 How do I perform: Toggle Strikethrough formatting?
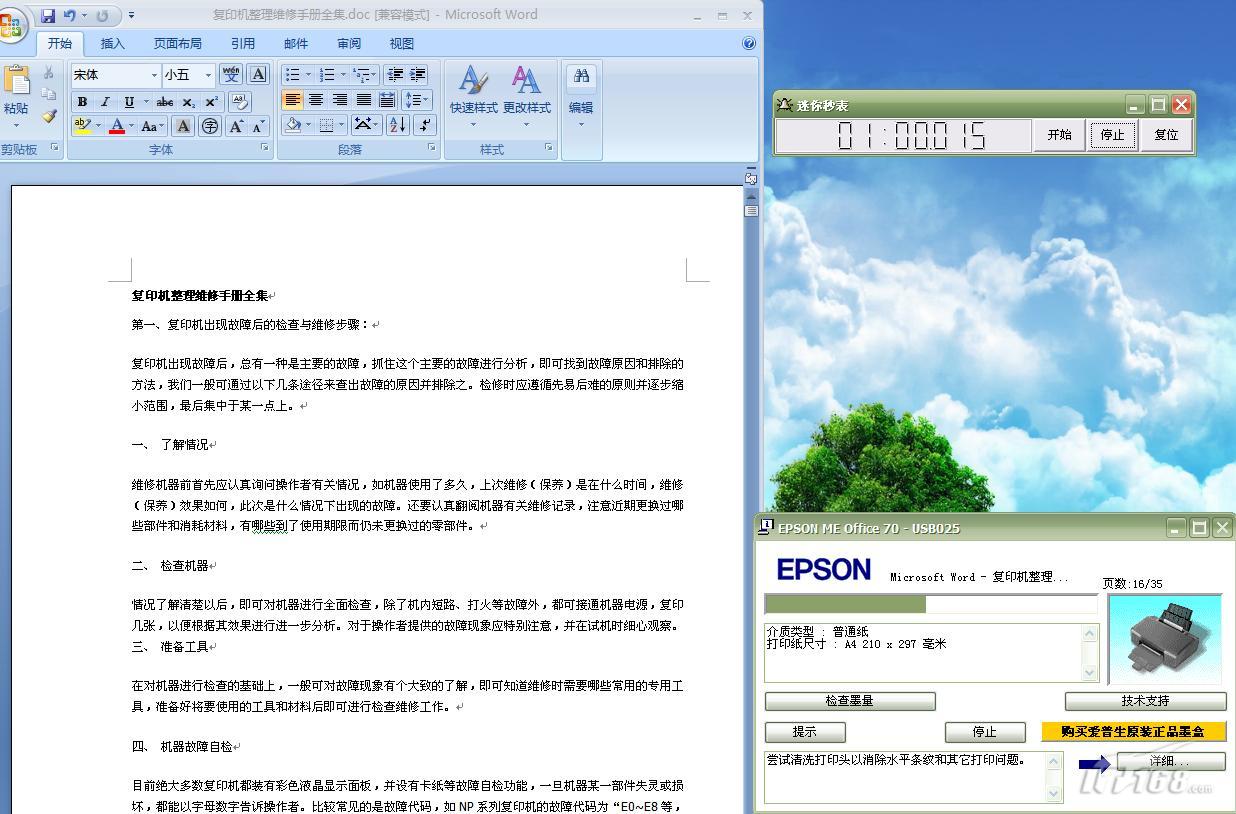[165, 101]
